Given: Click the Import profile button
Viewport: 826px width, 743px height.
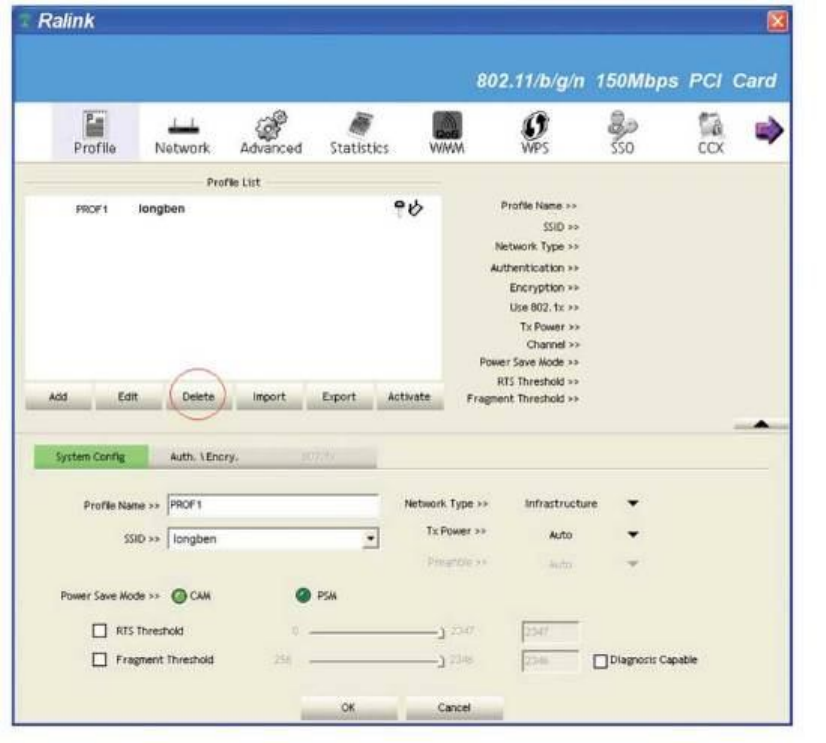Looking at the screenshot, I should pyautogui.click(x=269, y=397).
